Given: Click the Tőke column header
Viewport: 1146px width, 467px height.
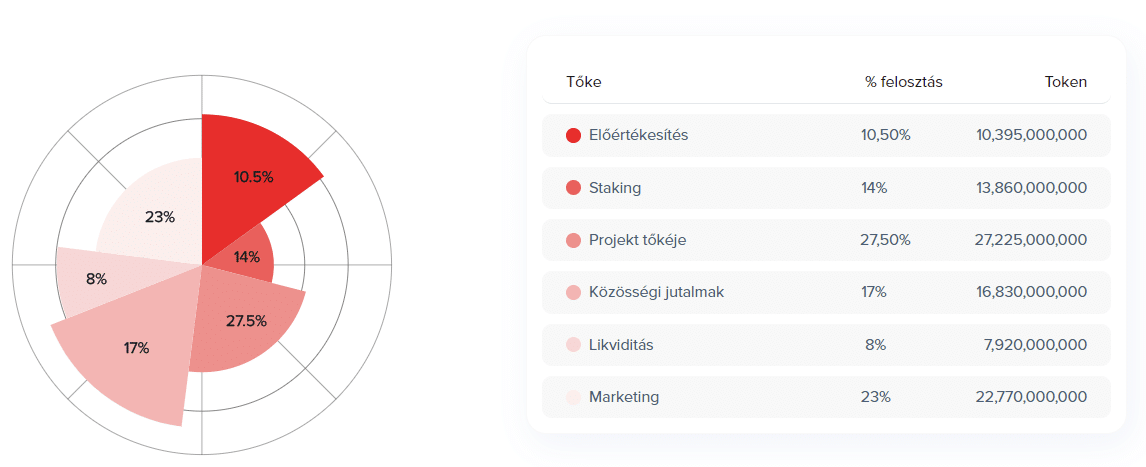Looking at the screenshot, I should (x=584, y=82).
